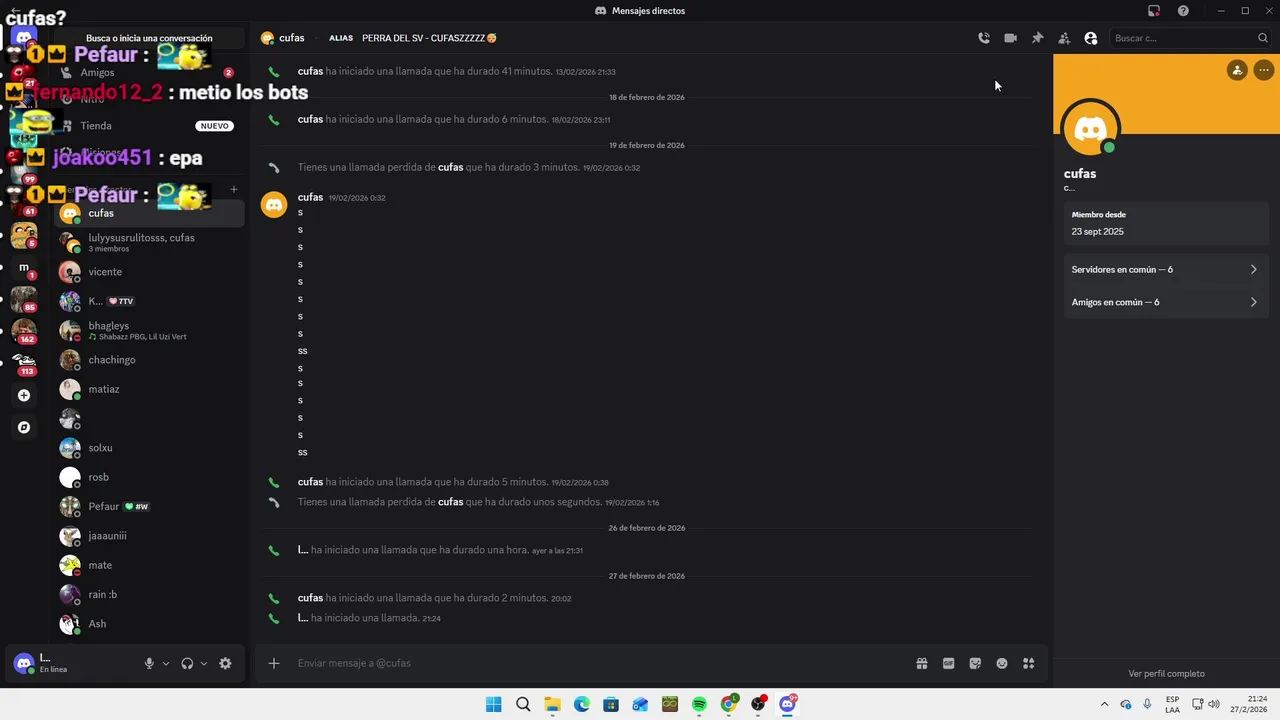1280x720 pixels.
Task: Click the own user avatar in user panel
Action: point(24,663)
